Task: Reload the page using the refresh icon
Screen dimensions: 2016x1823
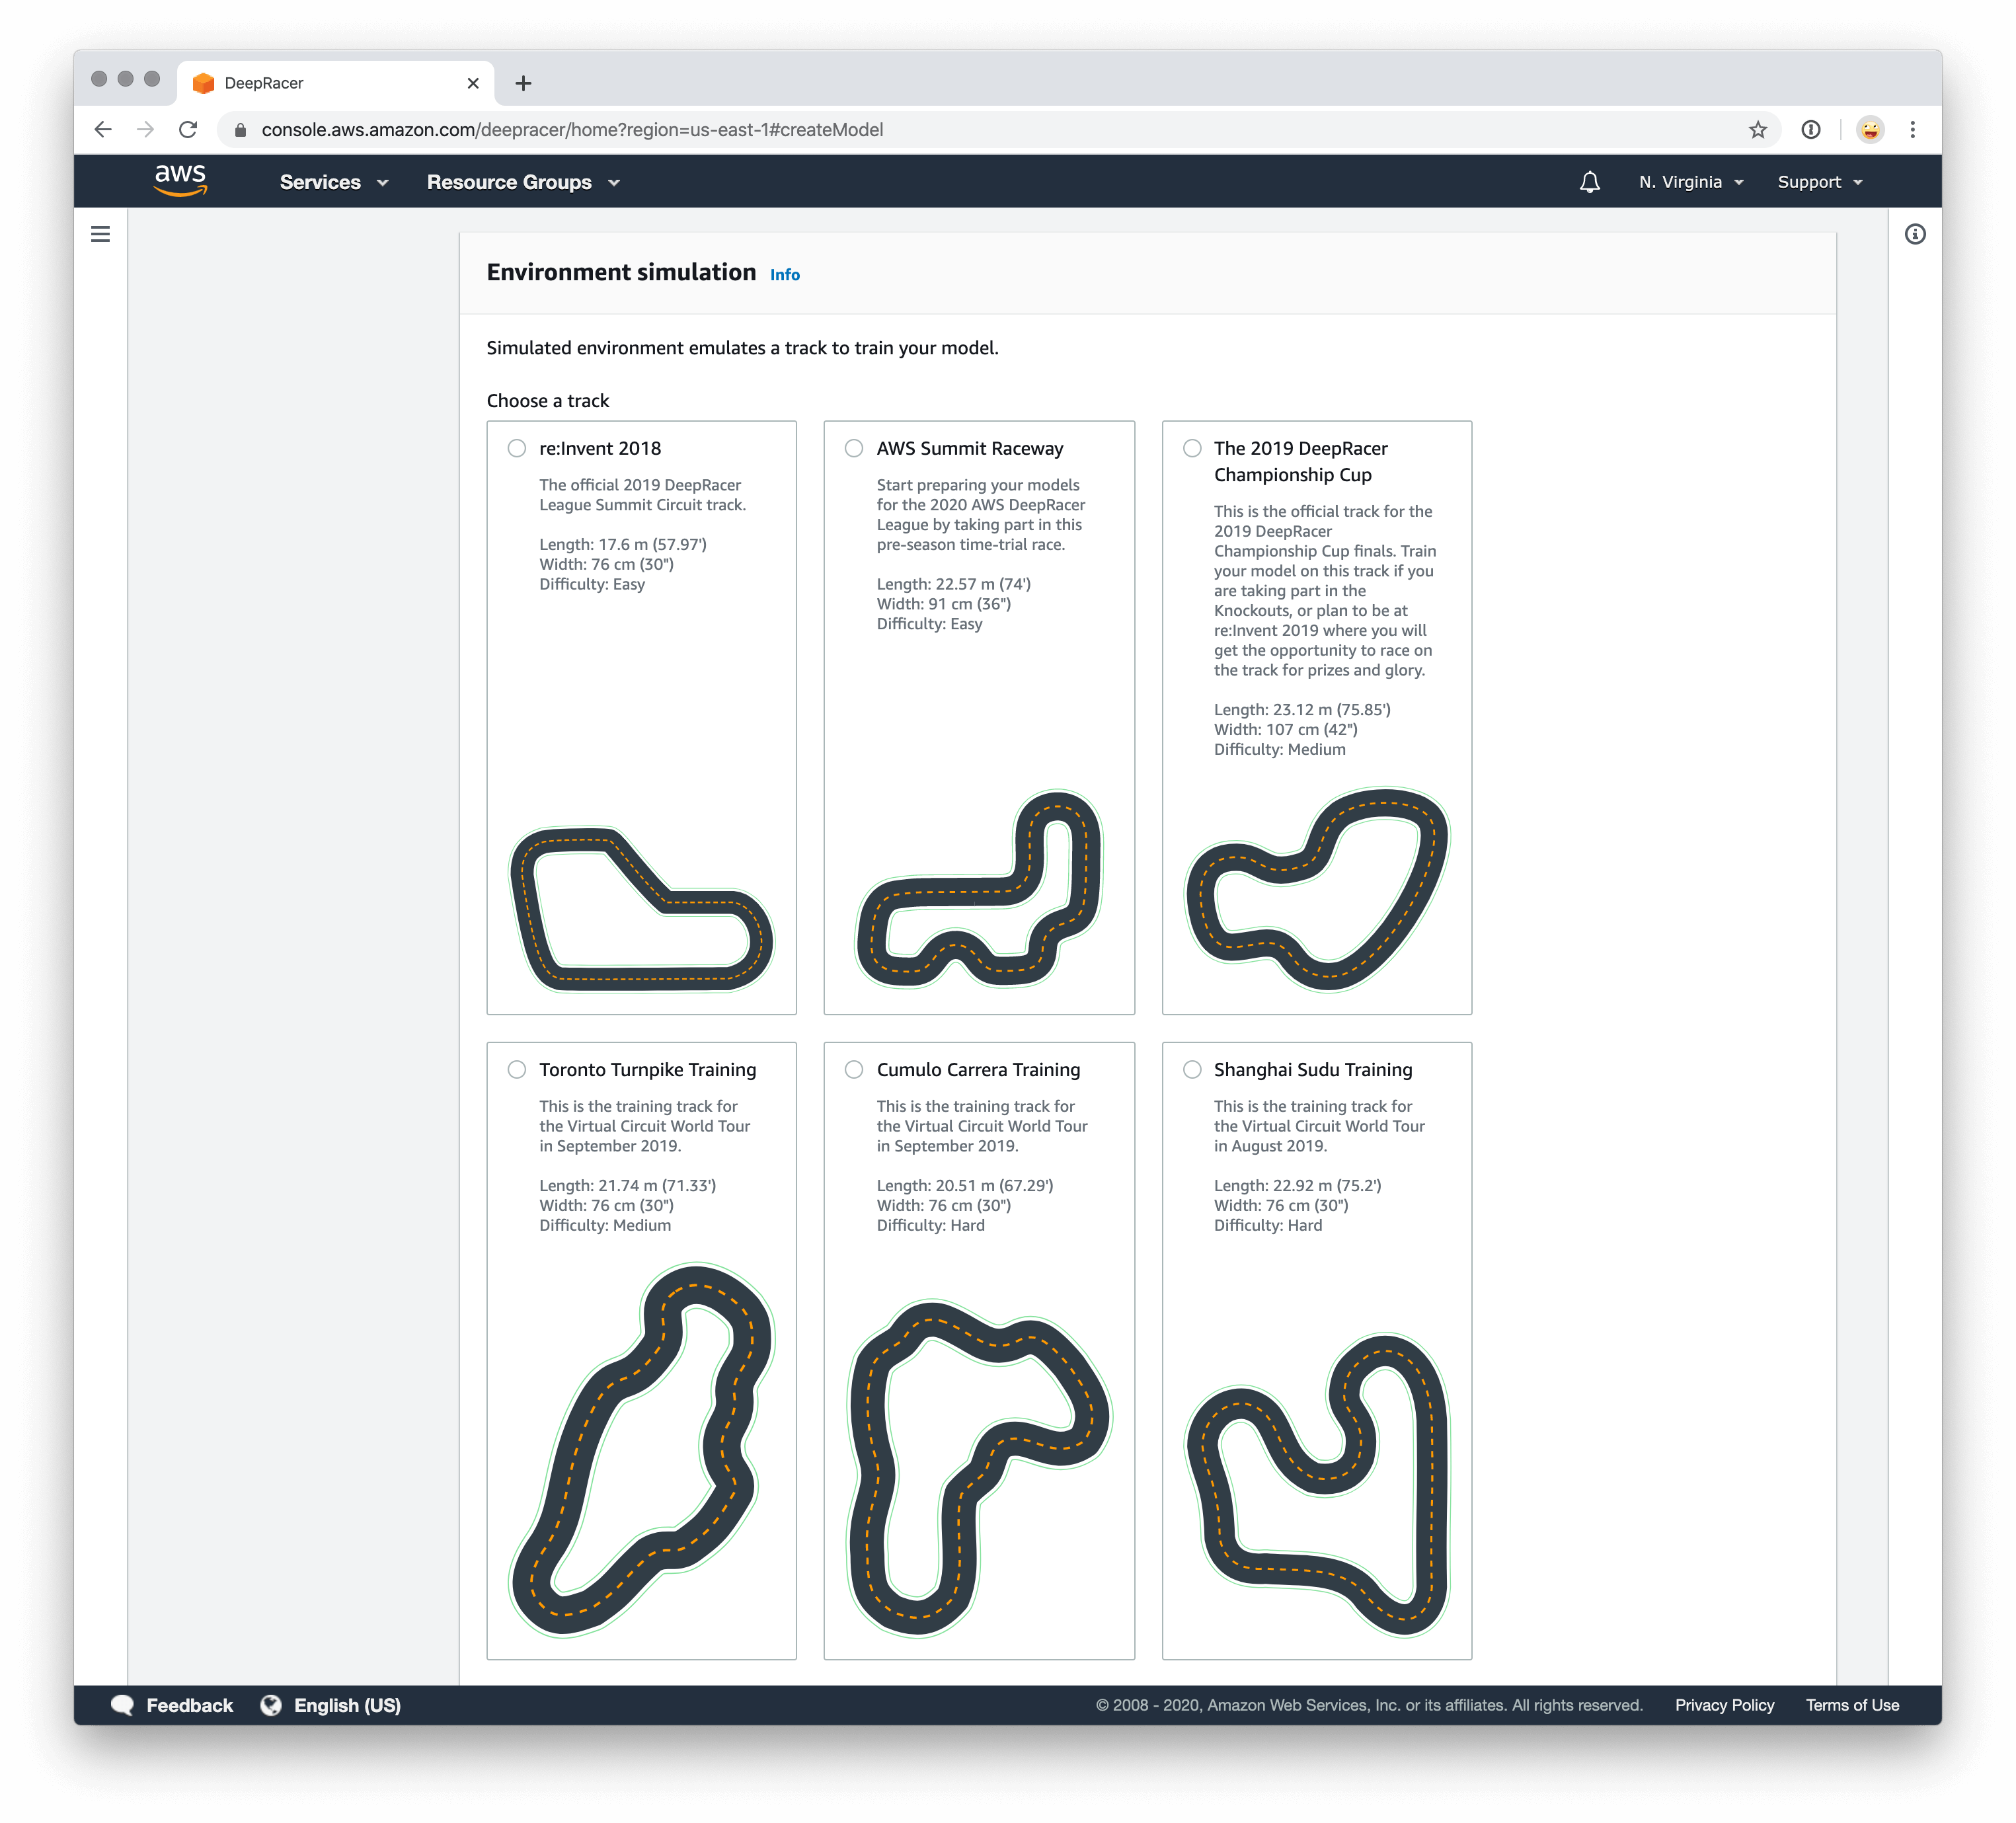Action: click(189, 129)
